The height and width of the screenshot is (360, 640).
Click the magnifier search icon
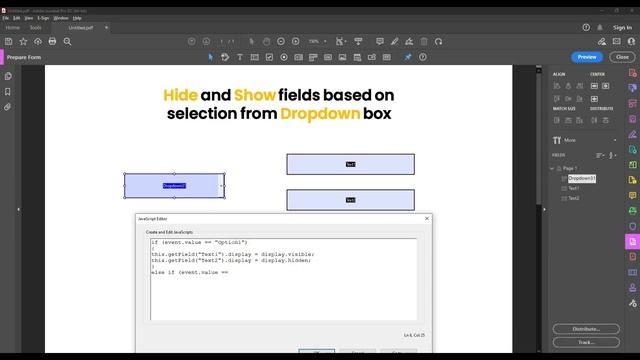67,41
